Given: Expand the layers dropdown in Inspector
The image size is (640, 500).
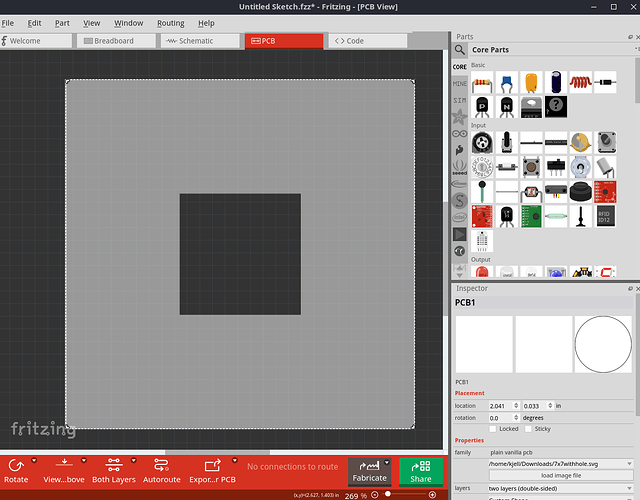Looking at the screenshot, I should point(628,488).
